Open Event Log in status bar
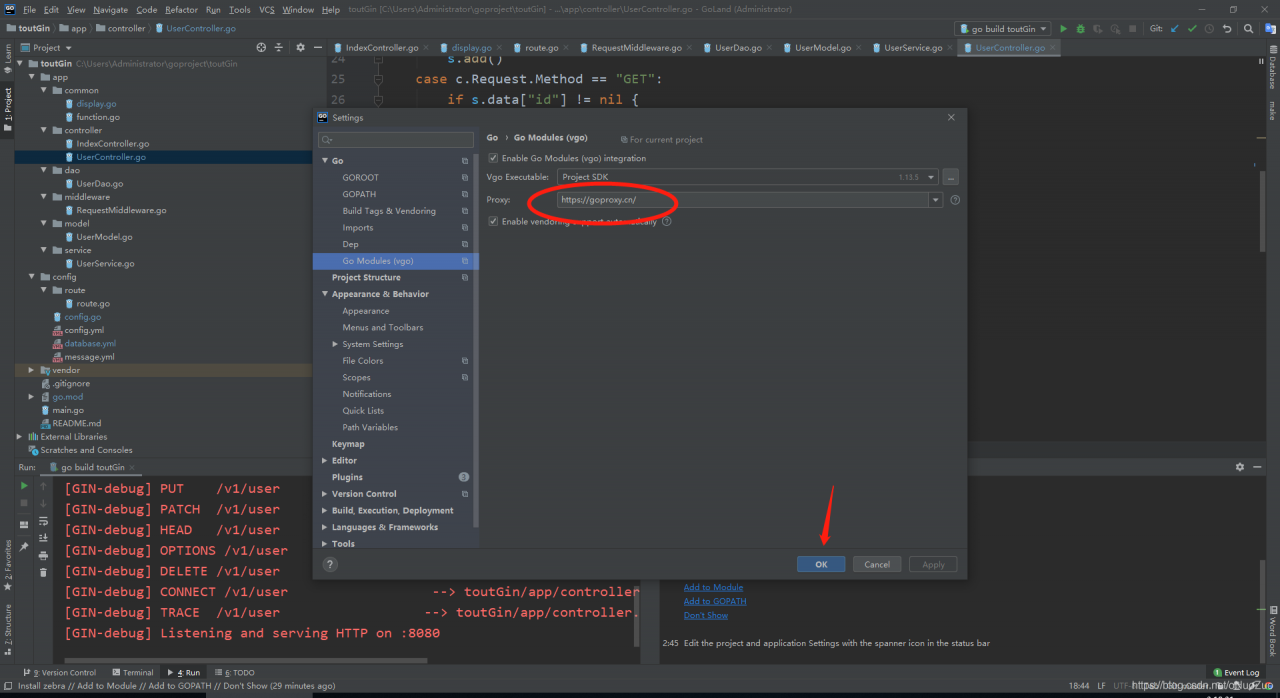This screenshot has width=1280, height=698. click(x=1236, y=673)
